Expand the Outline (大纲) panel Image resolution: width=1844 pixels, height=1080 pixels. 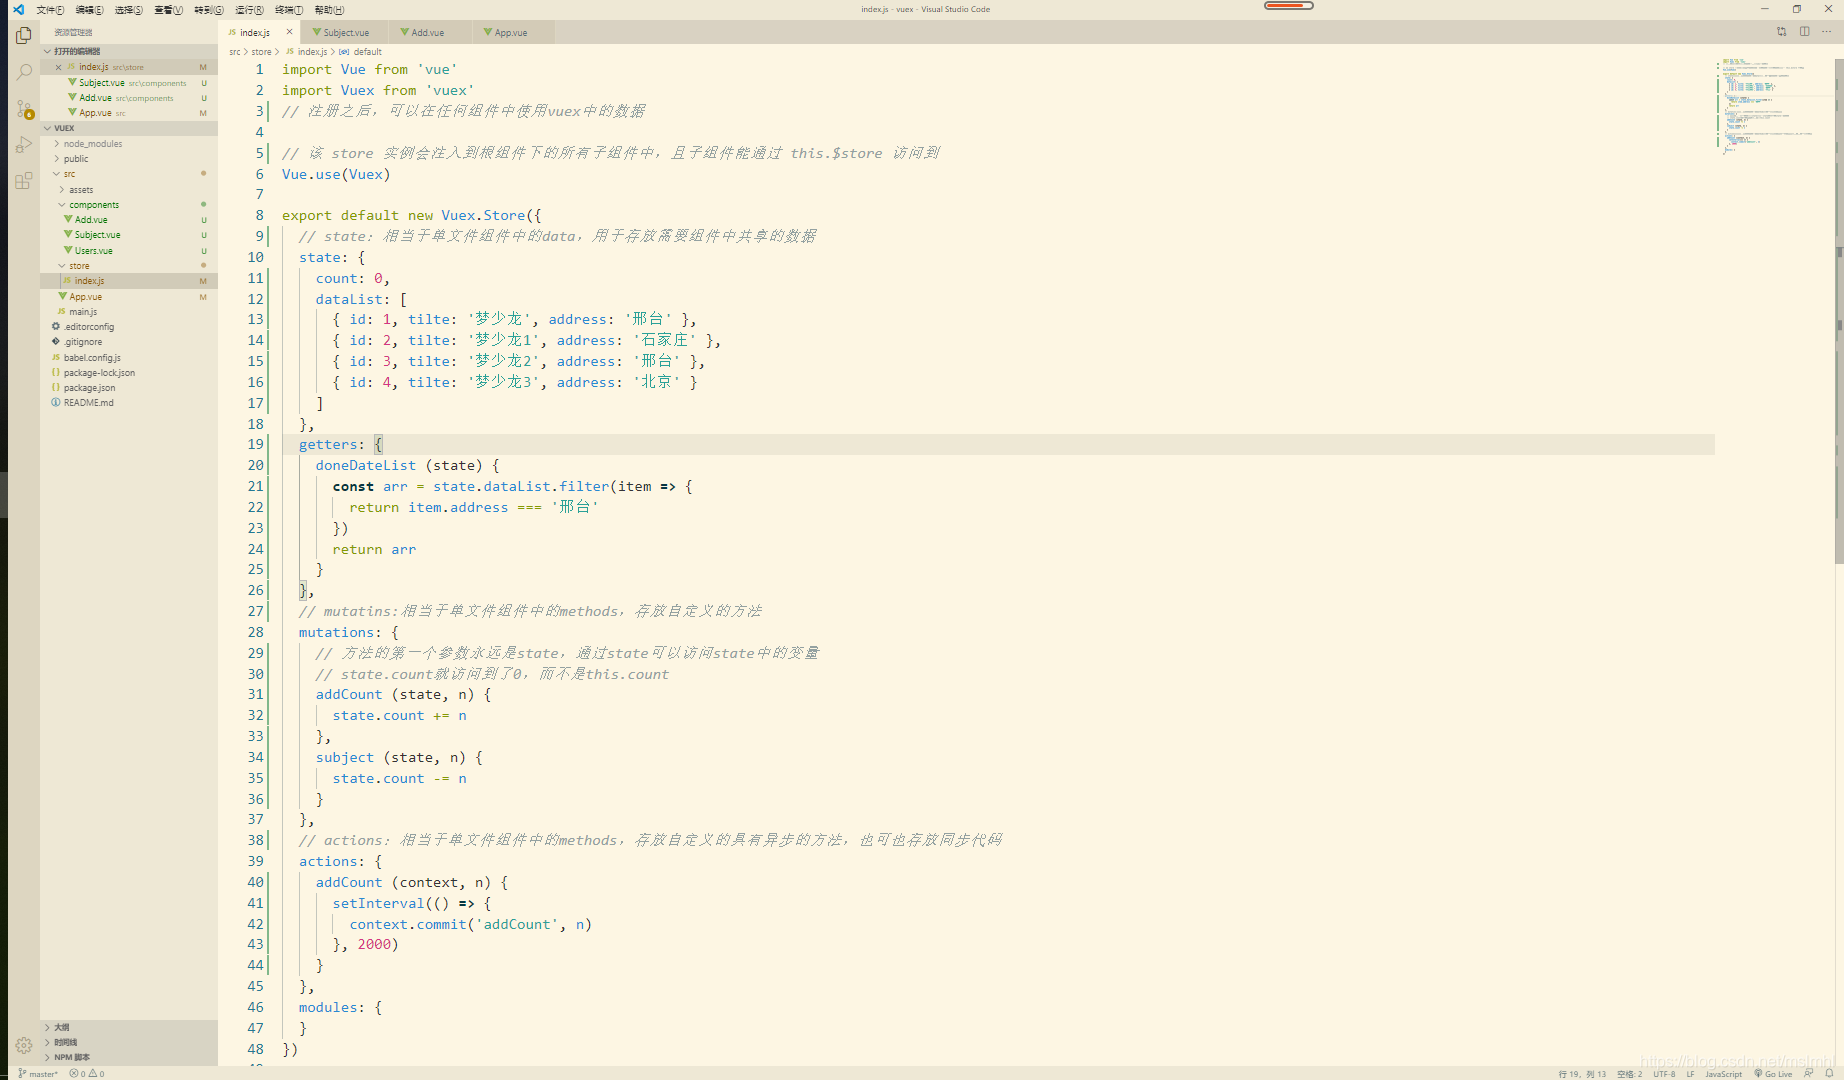coord(128,1027)
